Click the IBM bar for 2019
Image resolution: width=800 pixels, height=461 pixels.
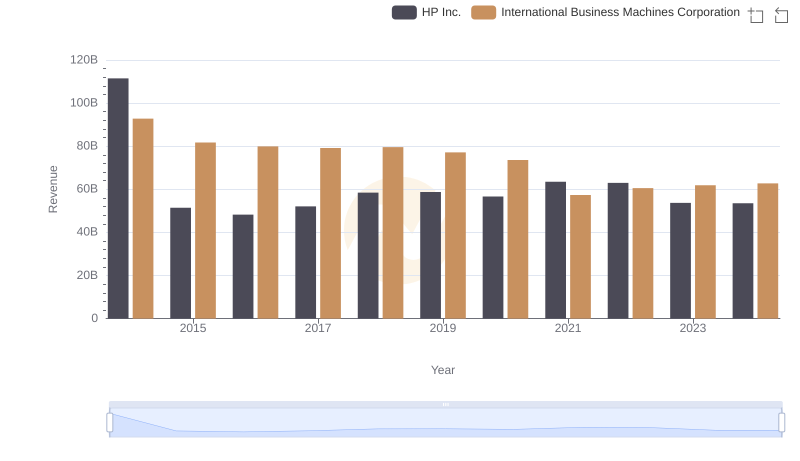coord(456,236)
